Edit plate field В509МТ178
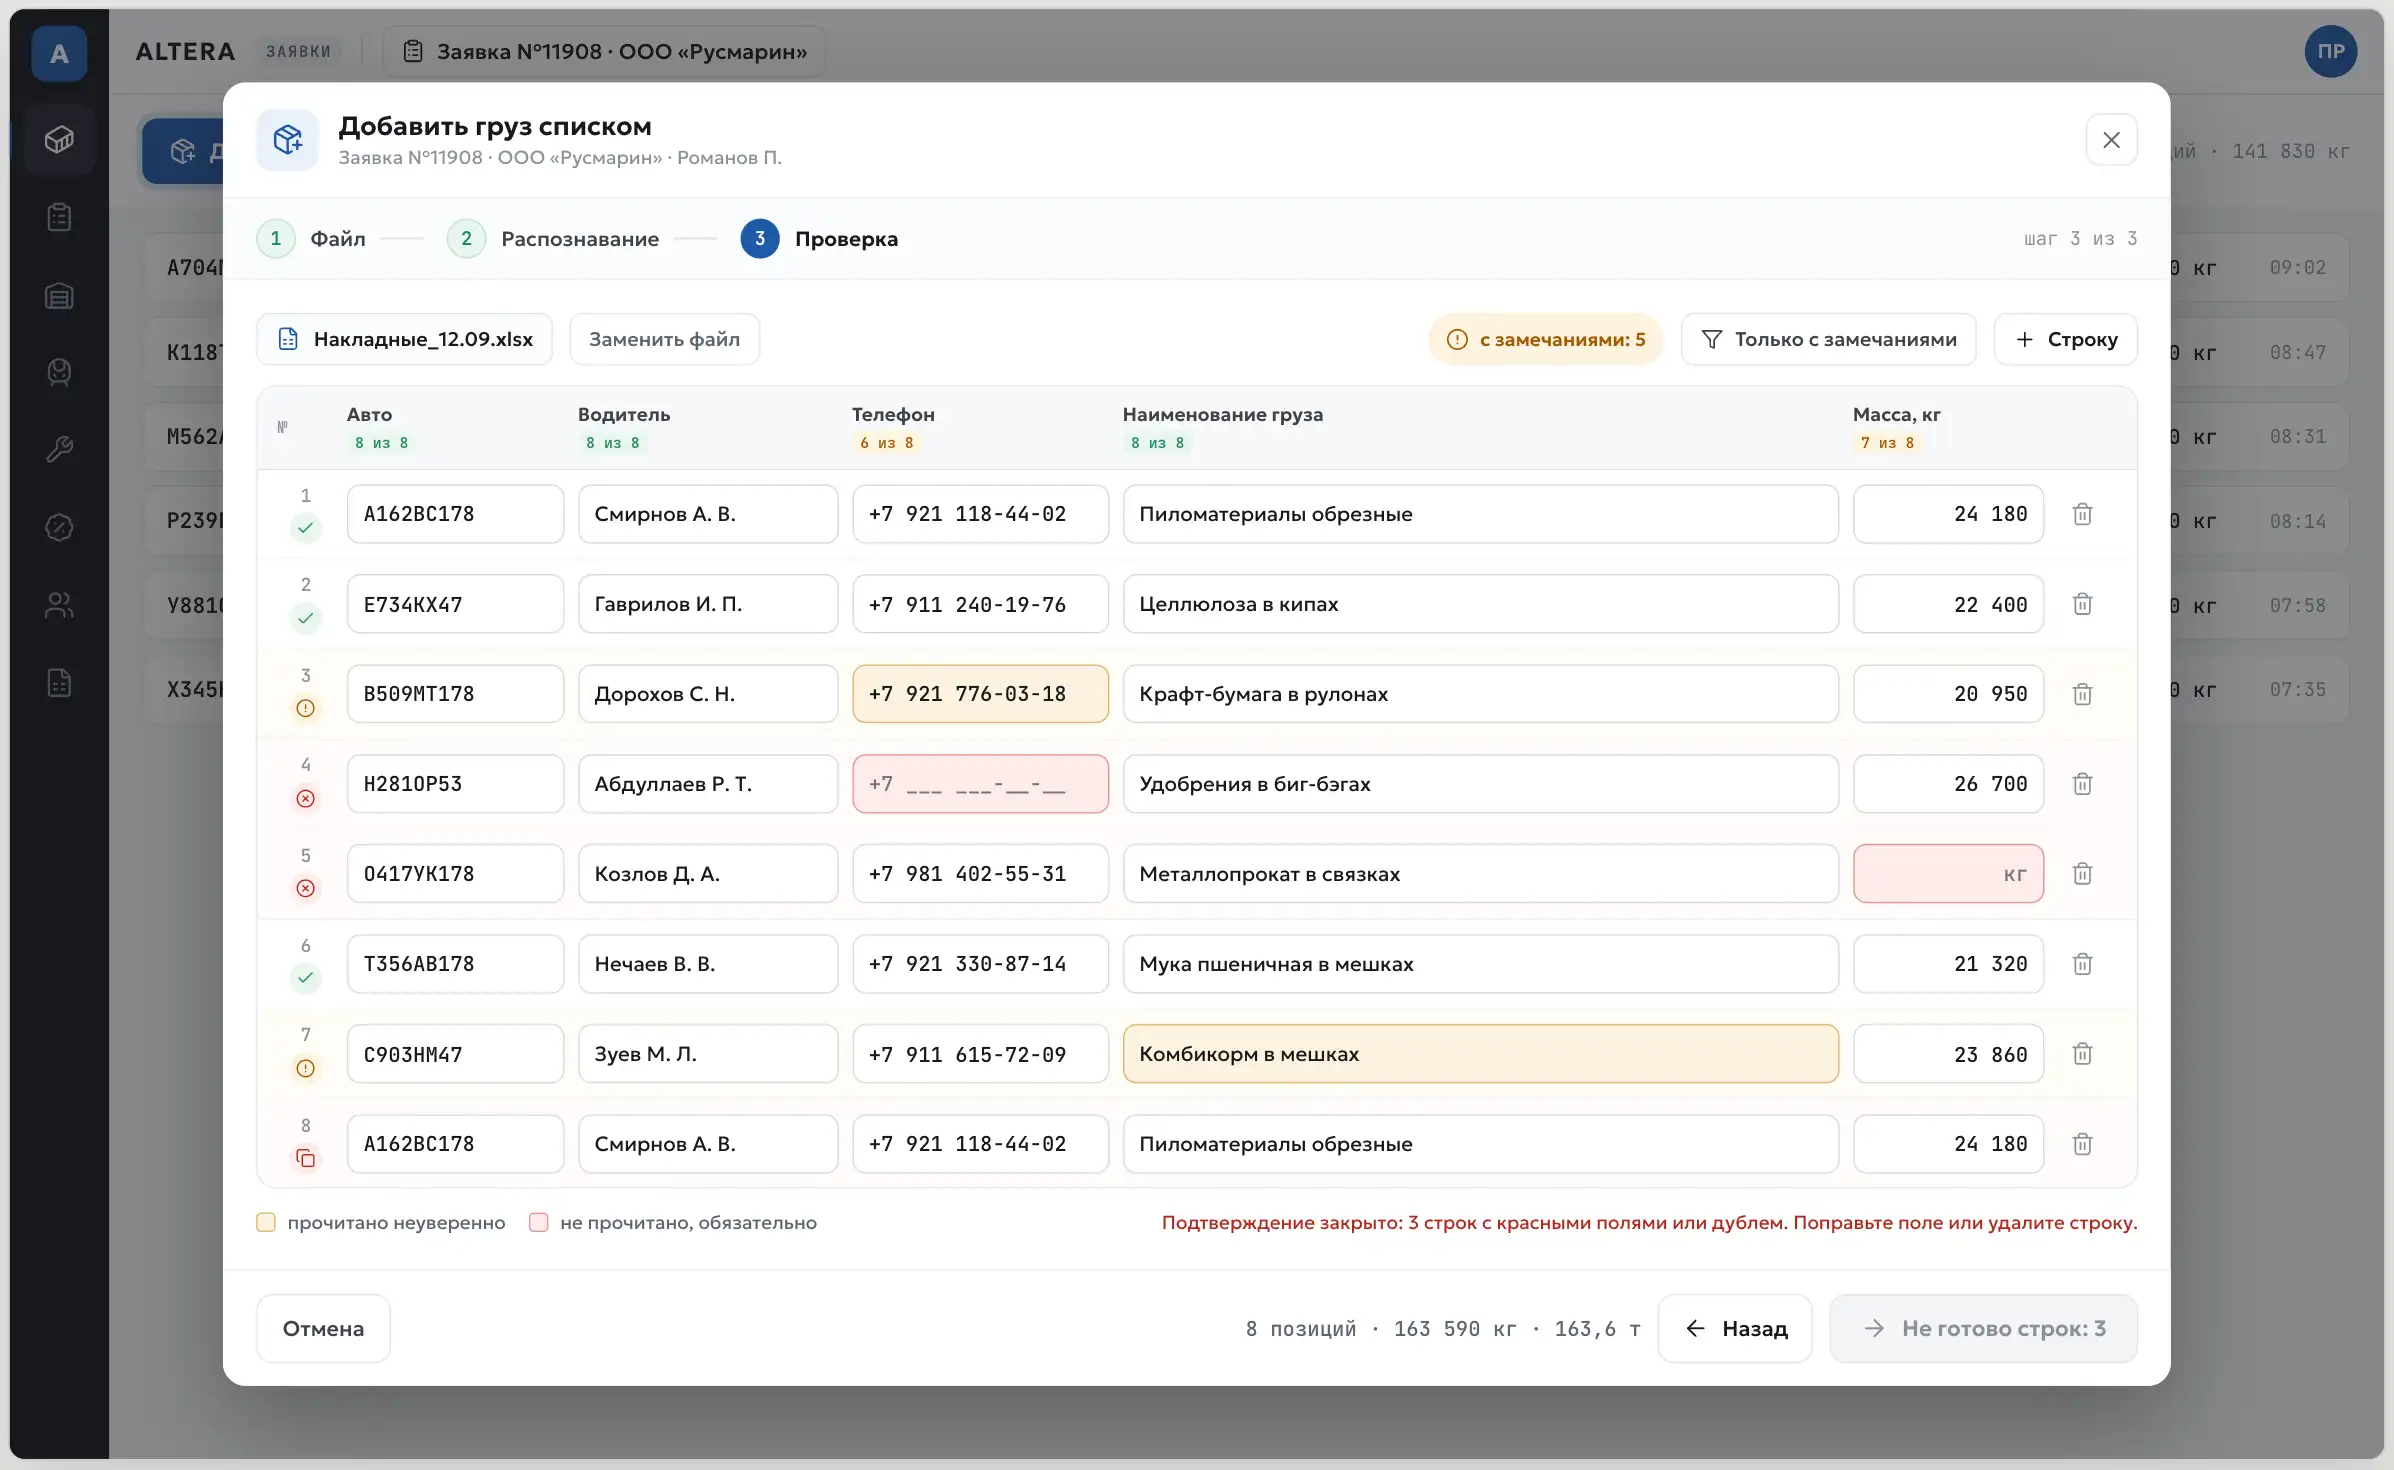The image size is (2394, 1470). click(x=455, y=694)
